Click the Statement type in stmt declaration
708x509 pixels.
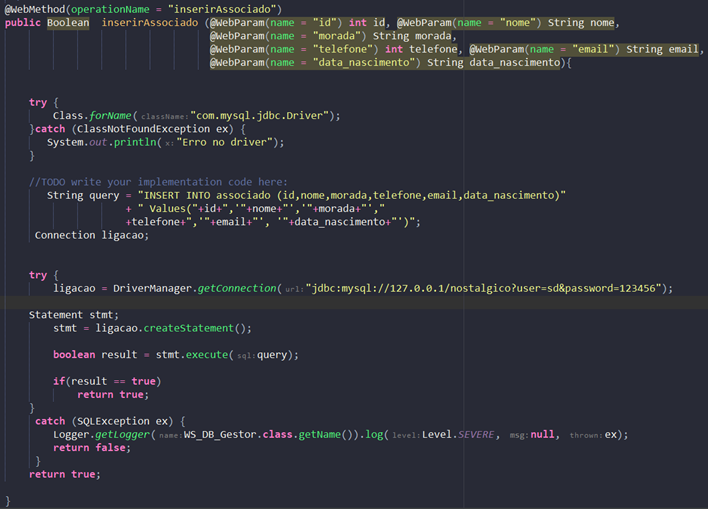[56, 315]
